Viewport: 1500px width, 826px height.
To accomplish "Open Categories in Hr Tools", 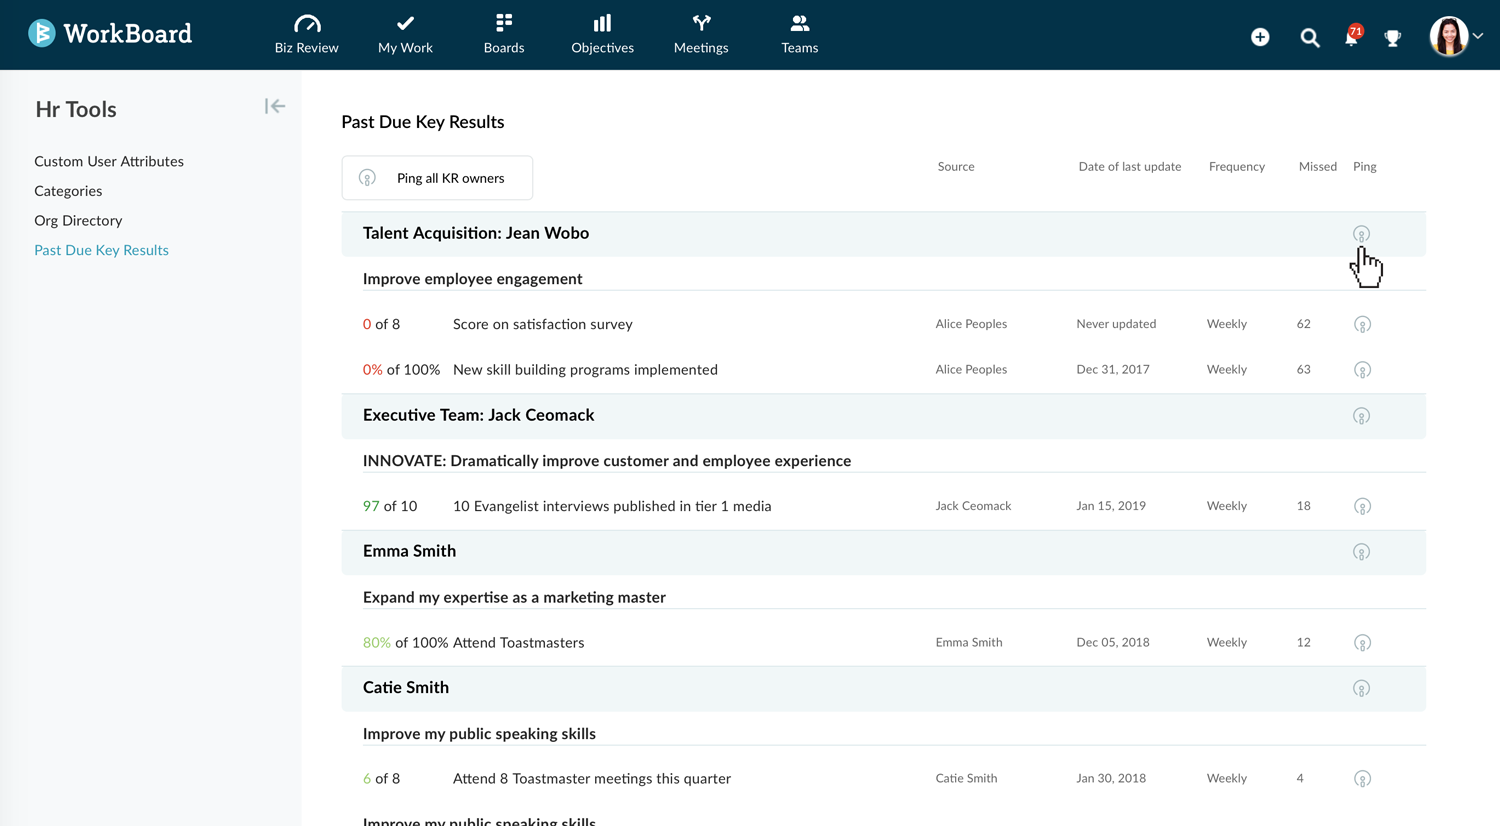I will (x=68, y=191).
